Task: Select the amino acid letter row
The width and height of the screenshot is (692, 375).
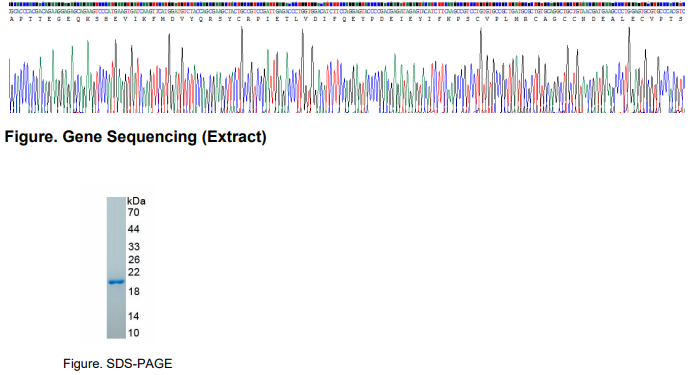Action: [347, 19]
